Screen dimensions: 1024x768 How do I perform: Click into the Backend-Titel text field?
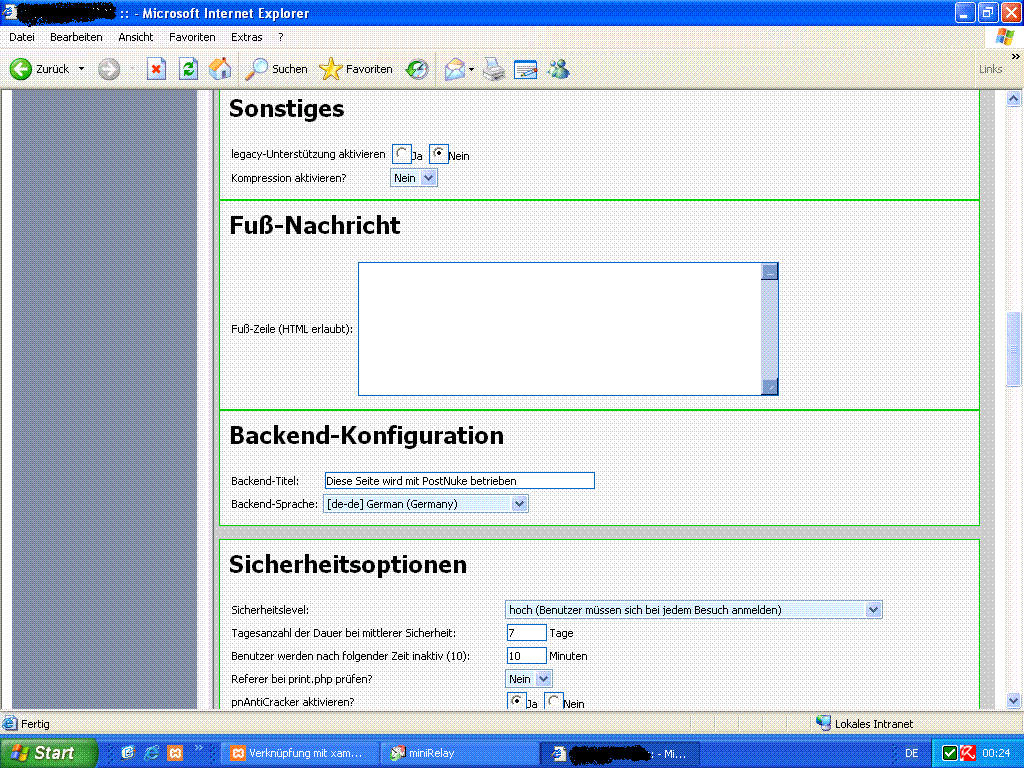pos(459,481)
